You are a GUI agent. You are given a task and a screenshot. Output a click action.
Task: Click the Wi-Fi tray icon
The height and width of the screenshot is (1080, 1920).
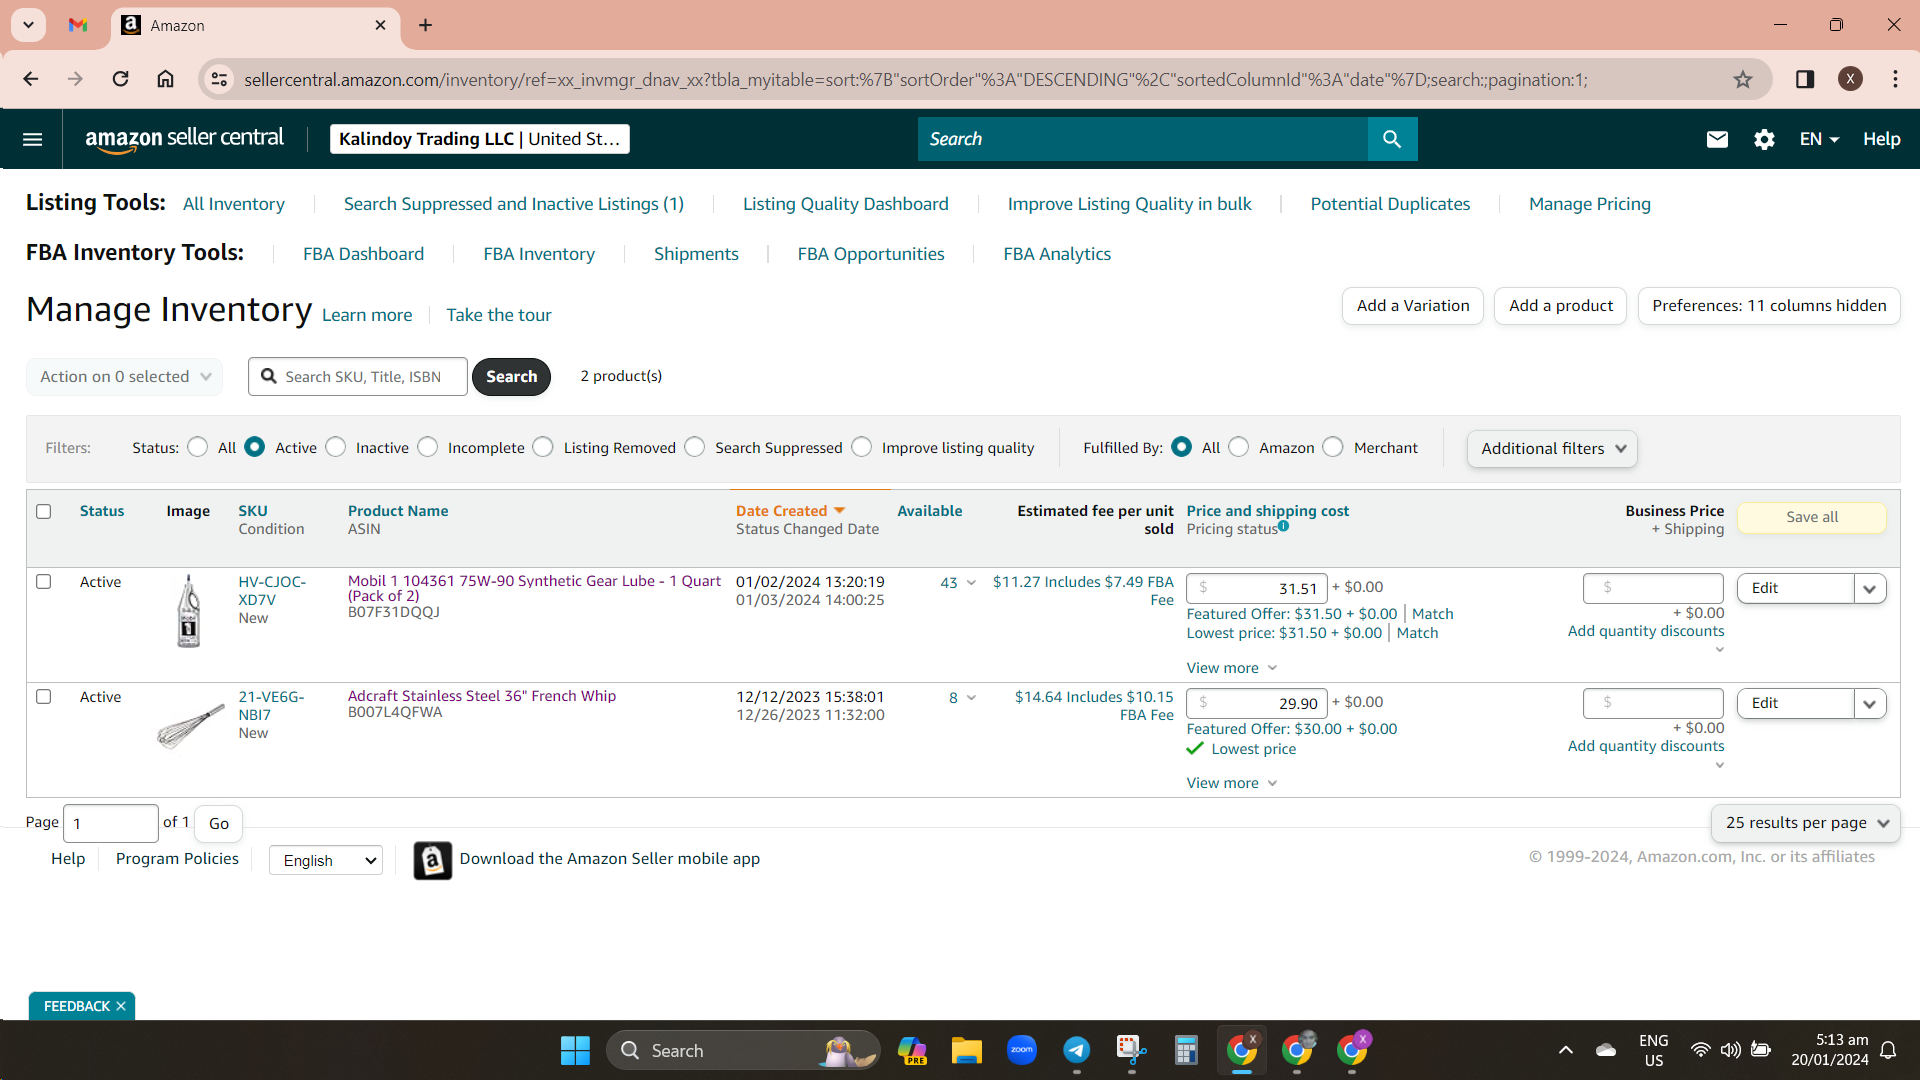pyautogui.click(x=1700, y=1050)
